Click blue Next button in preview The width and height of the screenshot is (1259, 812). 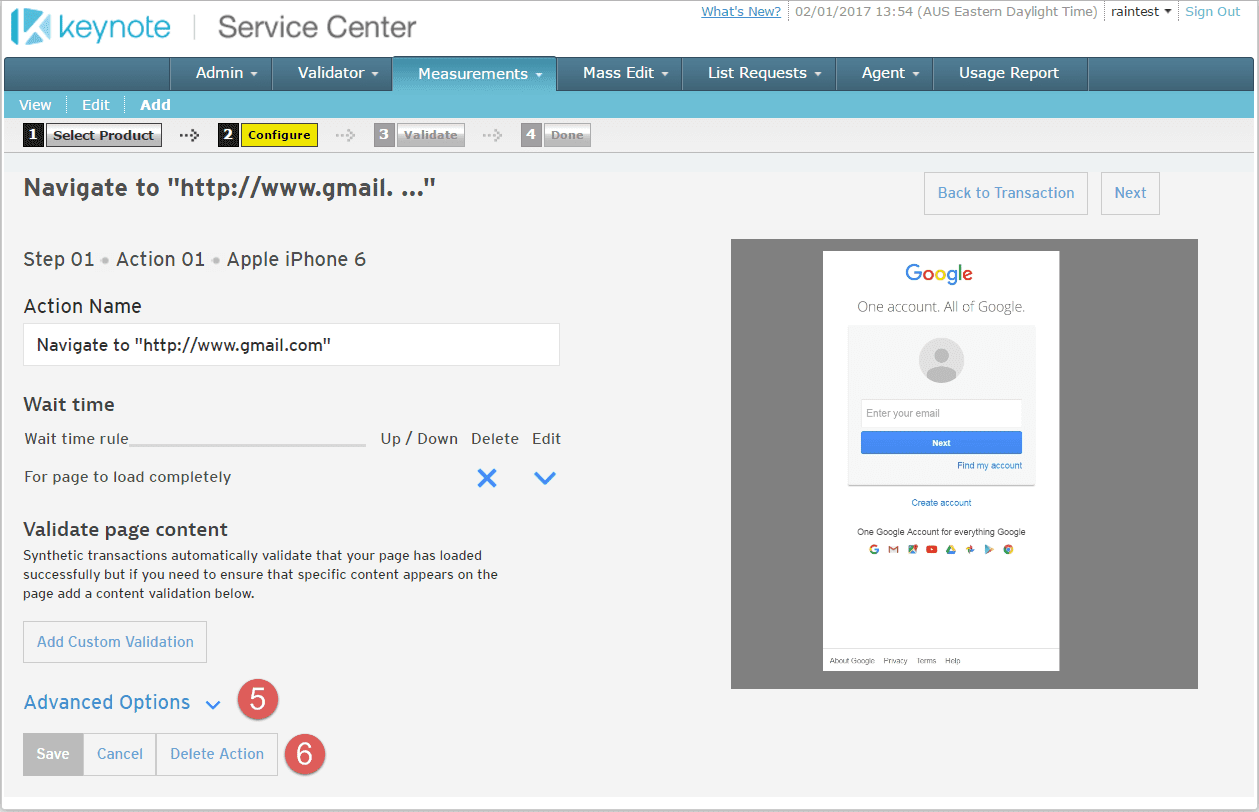(x=941, y=443)
